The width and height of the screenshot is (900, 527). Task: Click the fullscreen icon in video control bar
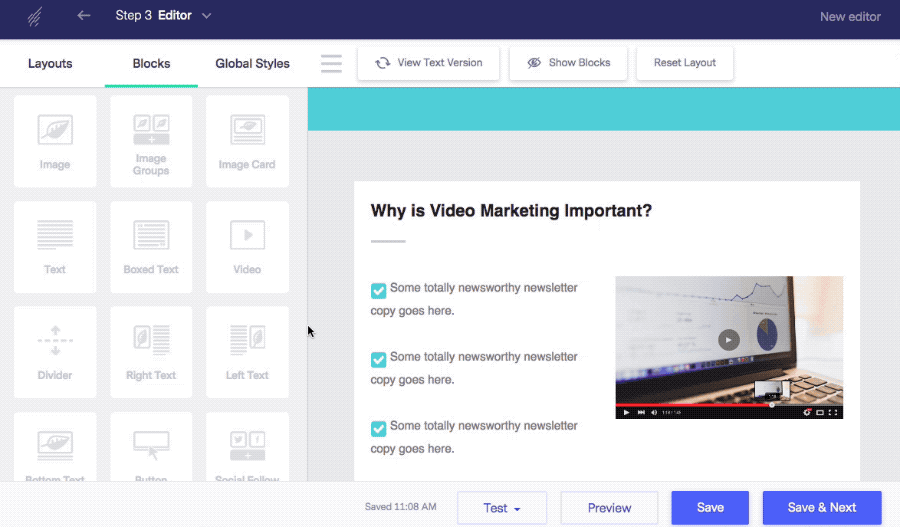[x=833, y=412]
